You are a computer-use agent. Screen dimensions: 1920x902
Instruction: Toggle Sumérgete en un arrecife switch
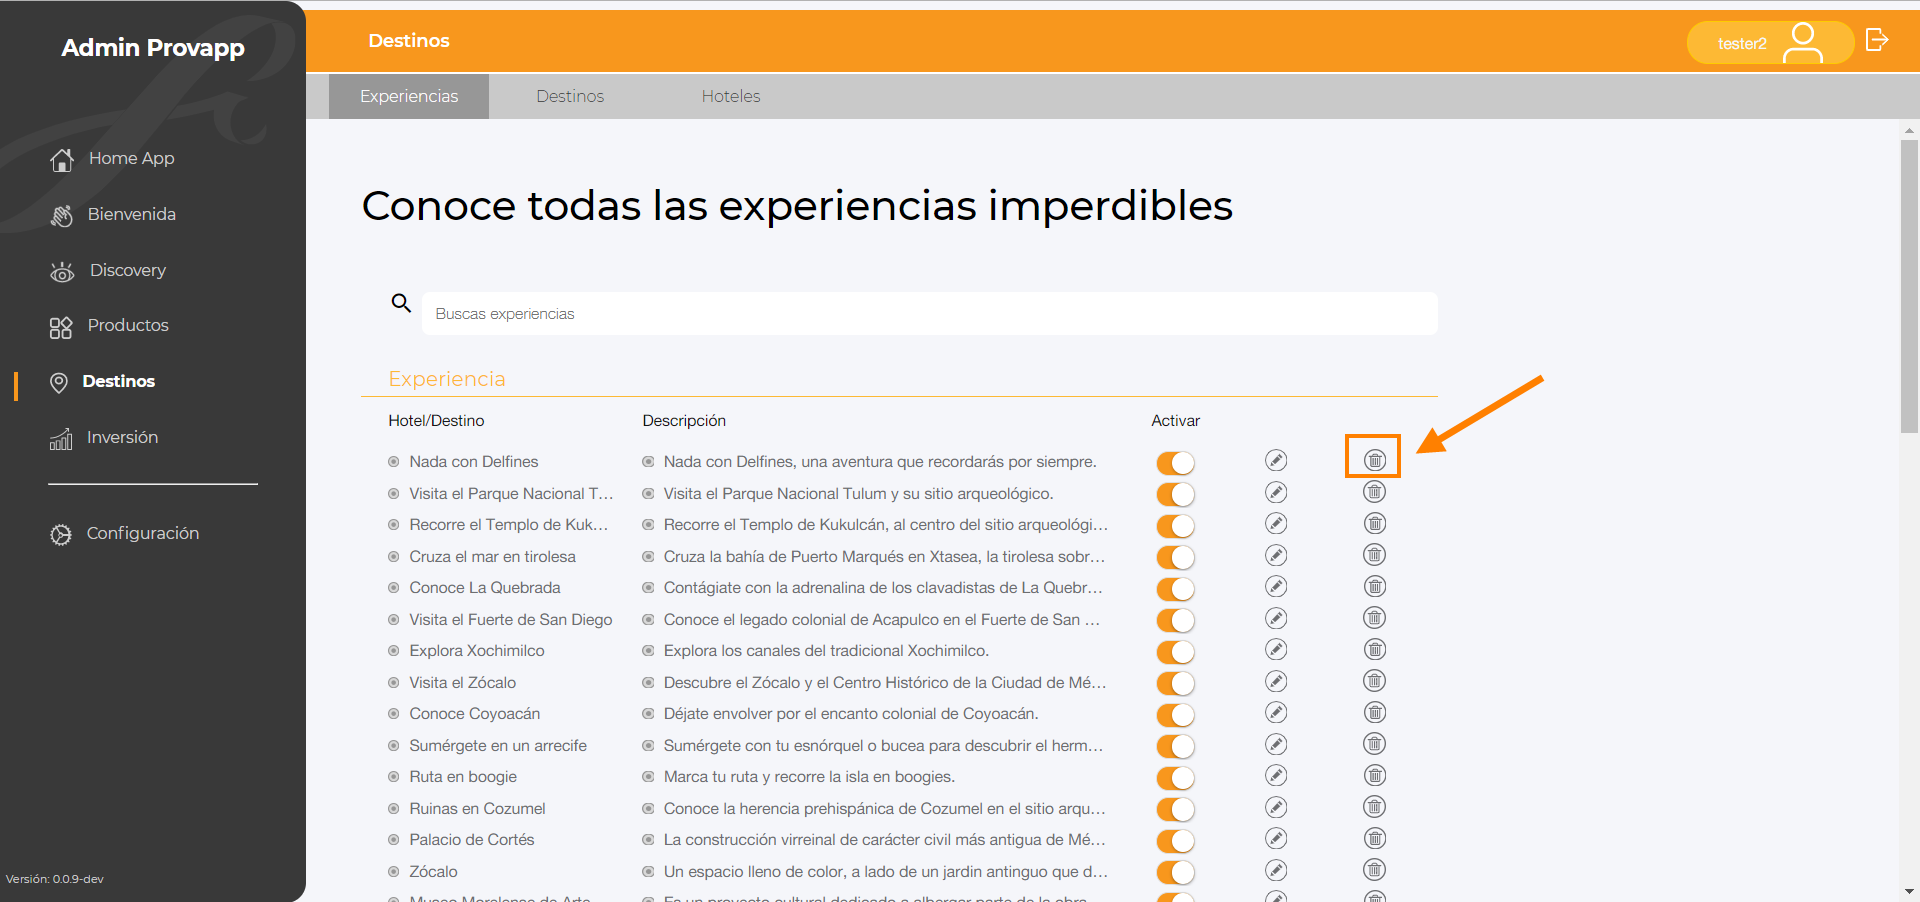click(x=1176, y=746)
